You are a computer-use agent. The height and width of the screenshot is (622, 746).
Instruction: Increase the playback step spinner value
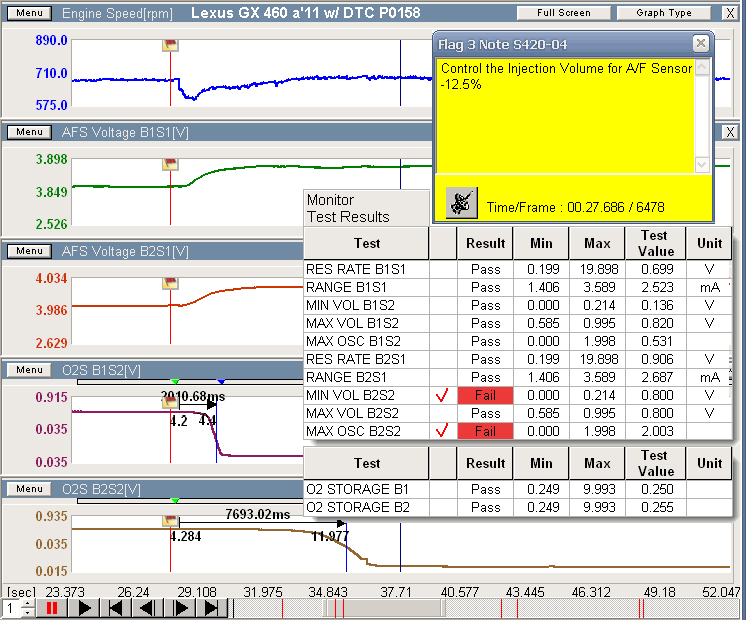(x=27, y=603)
